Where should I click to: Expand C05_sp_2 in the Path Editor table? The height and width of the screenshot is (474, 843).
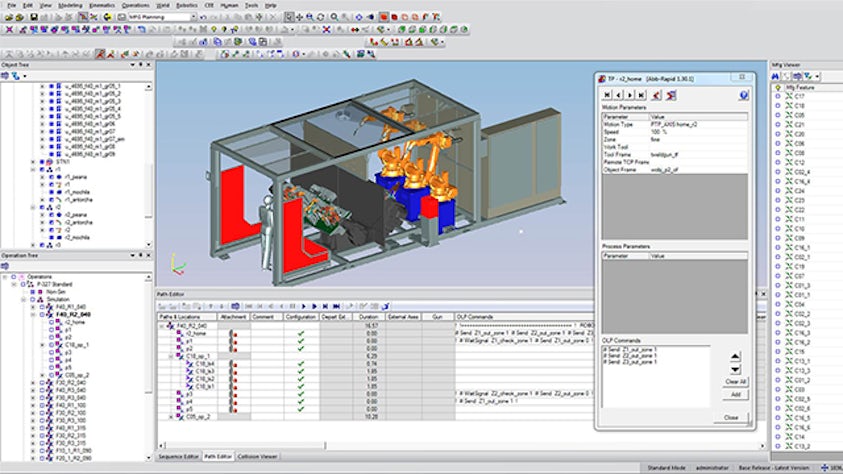click(x=172, y=417)
